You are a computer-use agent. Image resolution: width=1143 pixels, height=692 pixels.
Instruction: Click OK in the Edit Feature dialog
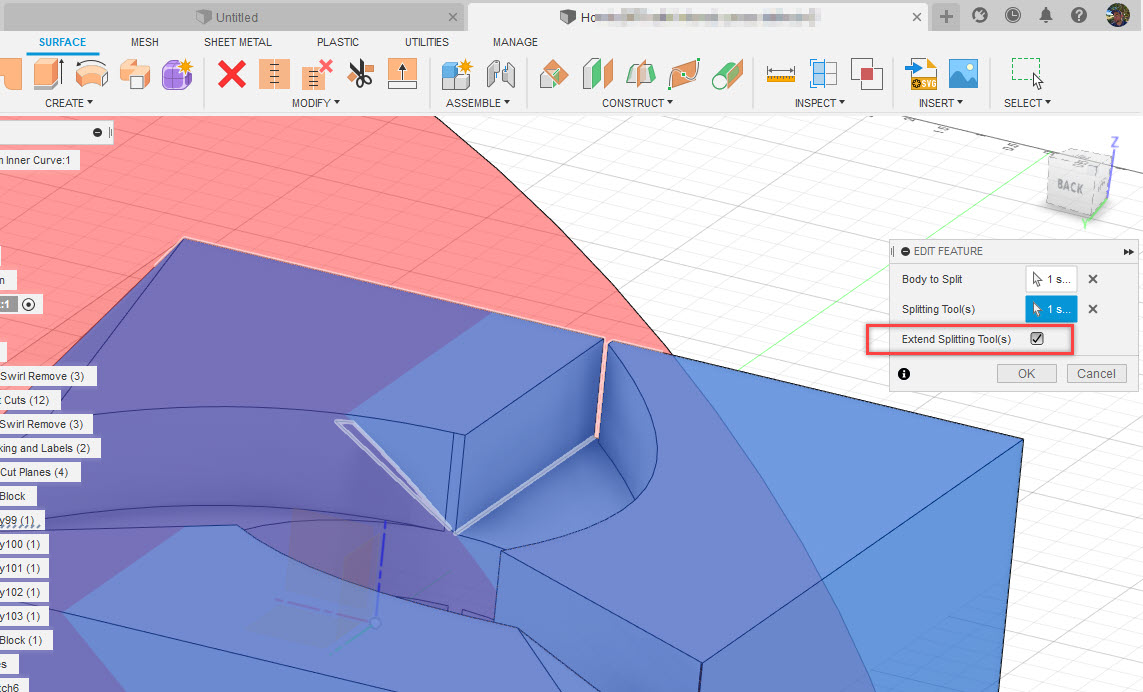(x=1026, y=373)
